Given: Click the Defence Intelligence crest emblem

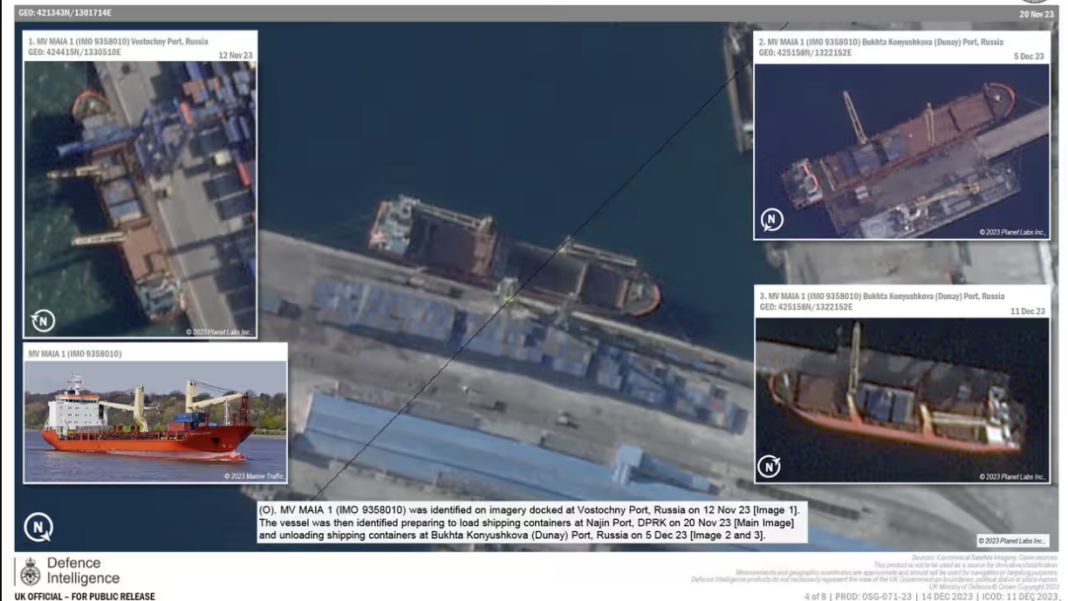Looking at the screenshot, I should [x=30, y=571].
